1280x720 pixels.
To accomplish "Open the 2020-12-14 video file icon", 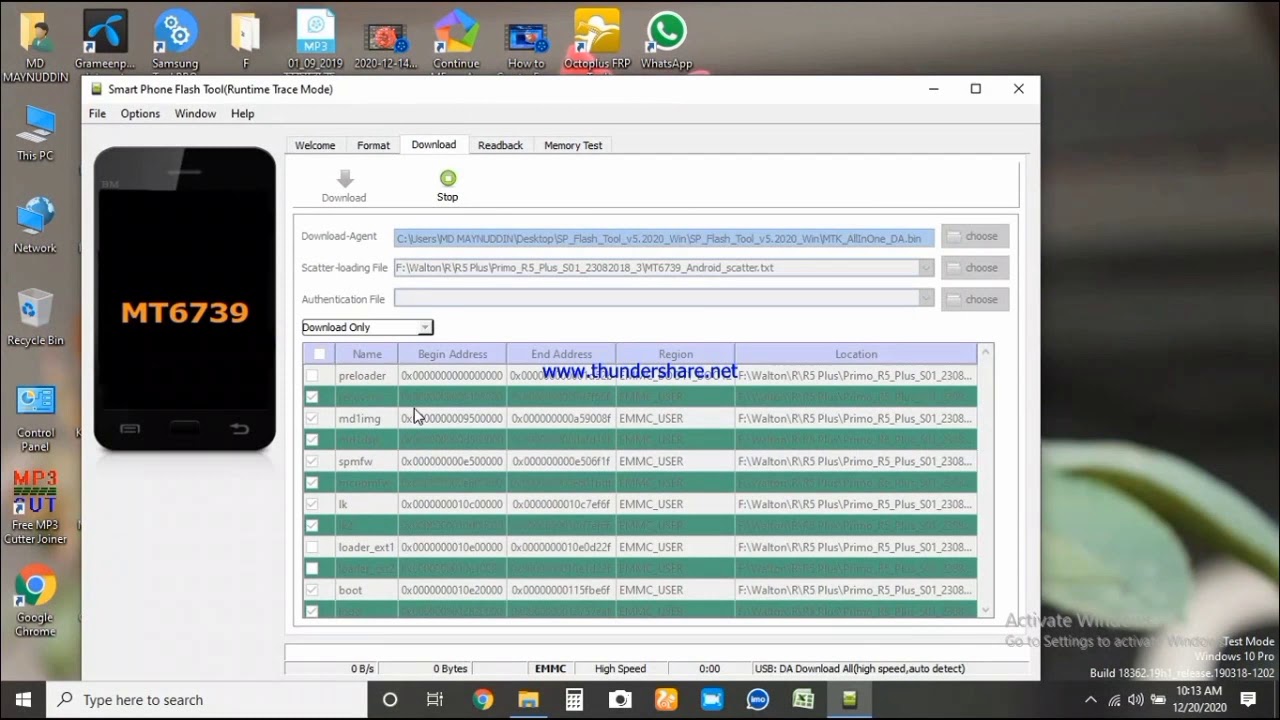I will click(x=385, y=40).
